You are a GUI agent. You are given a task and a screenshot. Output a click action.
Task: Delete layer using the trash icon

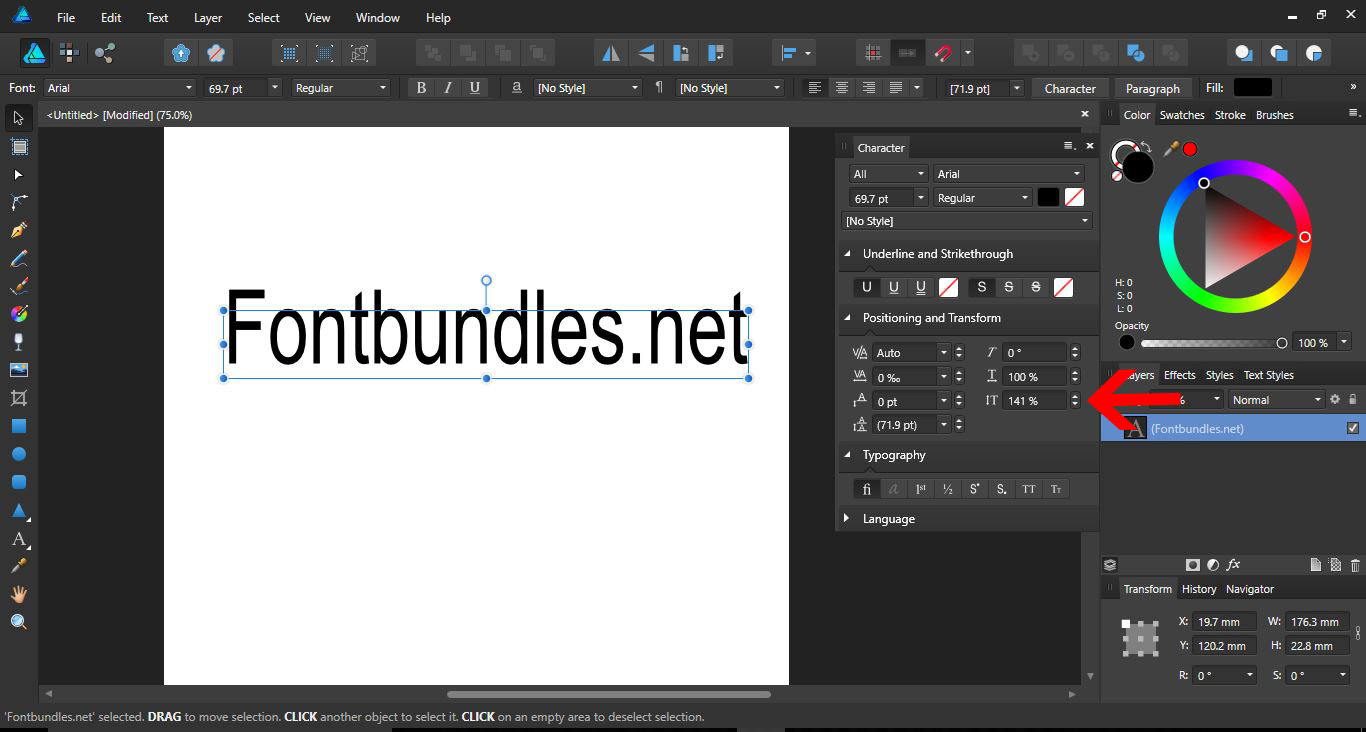1356,565
